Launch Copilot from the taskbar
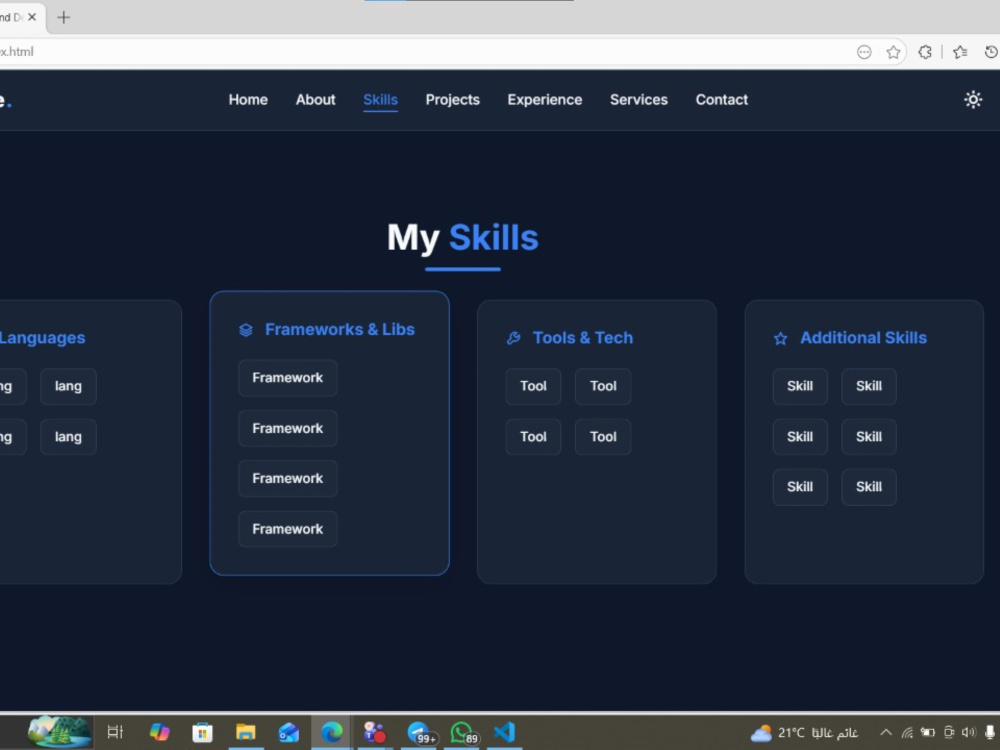The image size is (1000, 750). 159,732
